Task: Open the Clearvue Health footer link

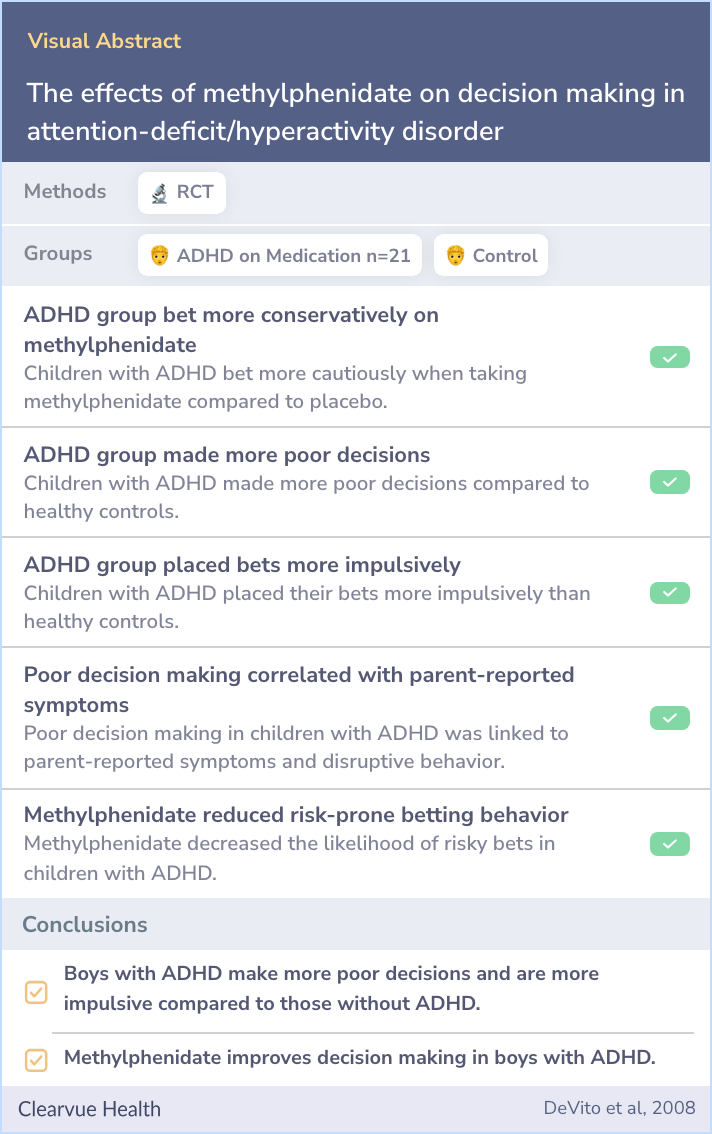Action: point(90,1109)
